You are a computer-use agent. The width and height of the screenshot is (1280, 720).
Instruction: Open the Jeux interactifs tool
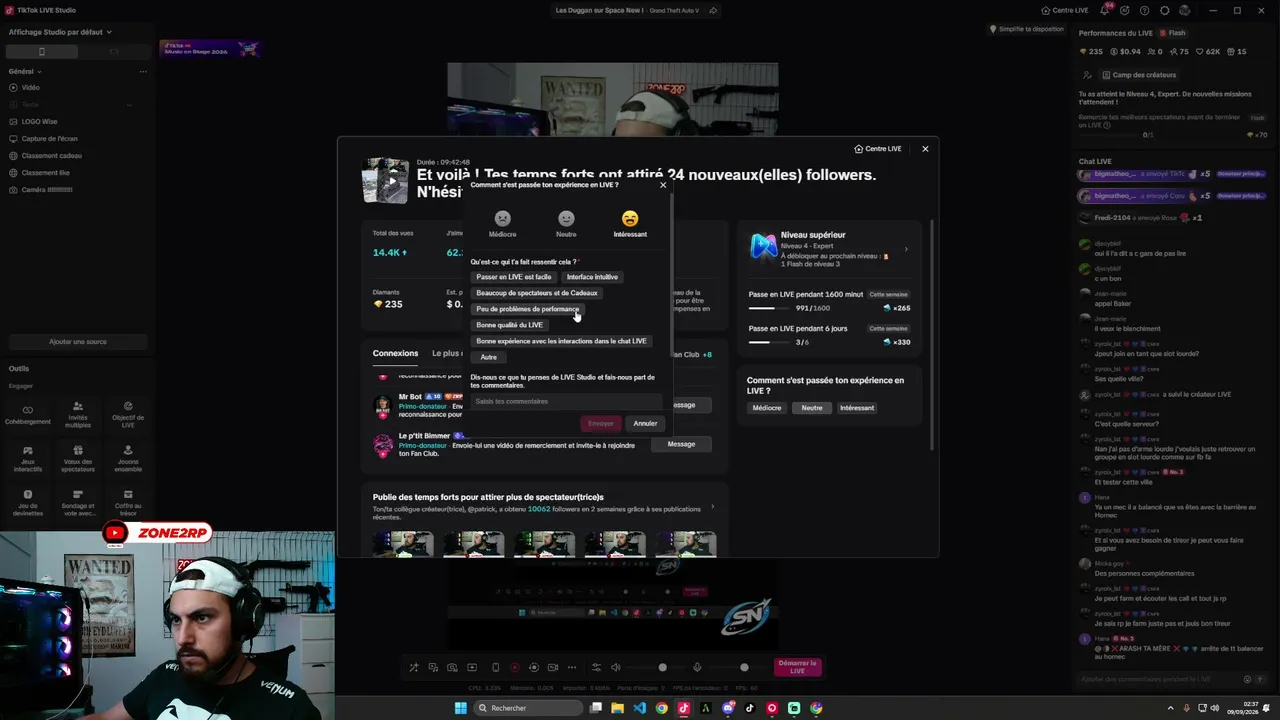pyautogui.click(x=28, y=458)
